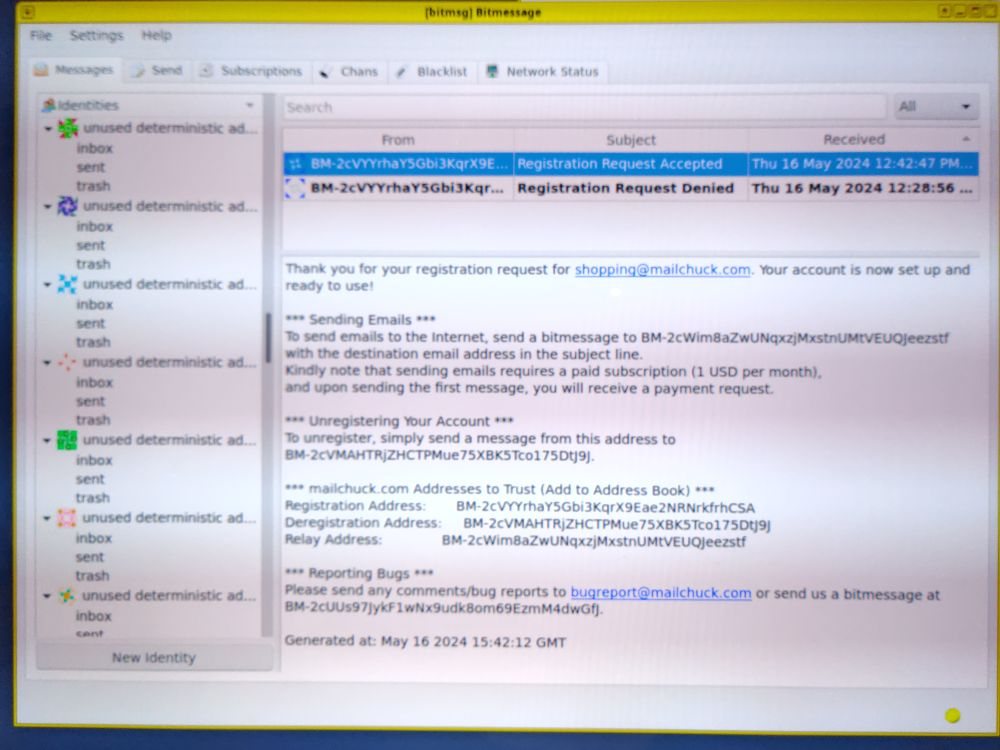Viewport: 1000px width, 750px height.
Task: Click the green-and-red identicon of first identity
Action: click(x=68, y=128)
